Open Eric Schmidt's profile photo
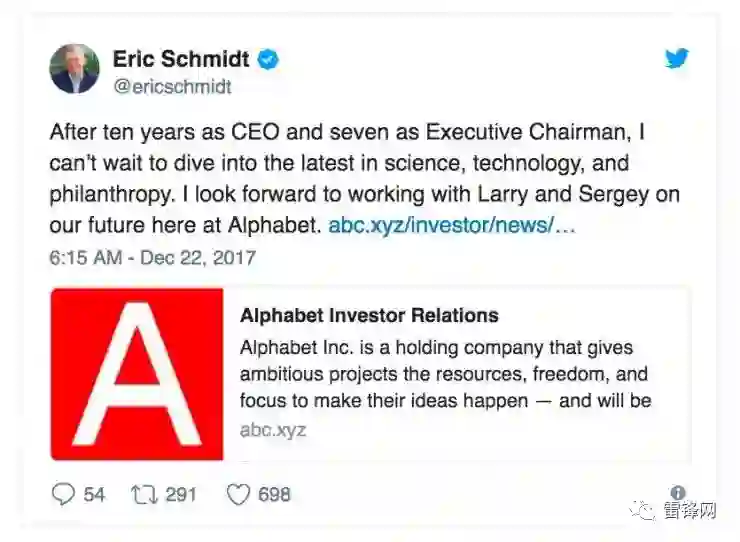Viewport: 740px width, 542px height. tap(75, 69)
